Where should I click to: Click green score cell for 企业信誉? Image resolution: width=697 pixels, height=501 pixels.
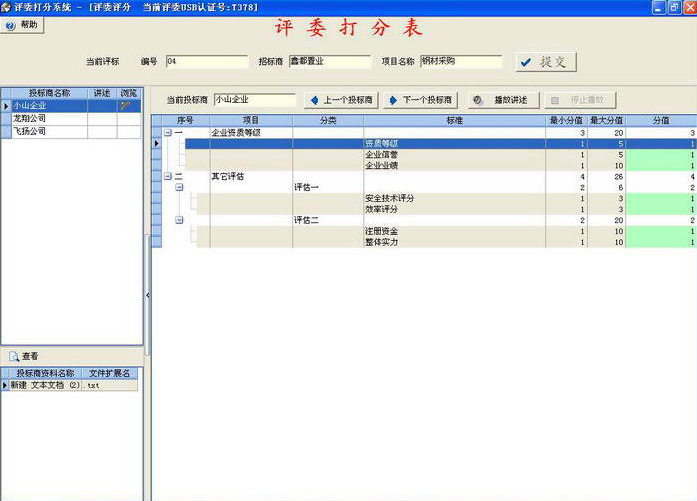[661, 155]
